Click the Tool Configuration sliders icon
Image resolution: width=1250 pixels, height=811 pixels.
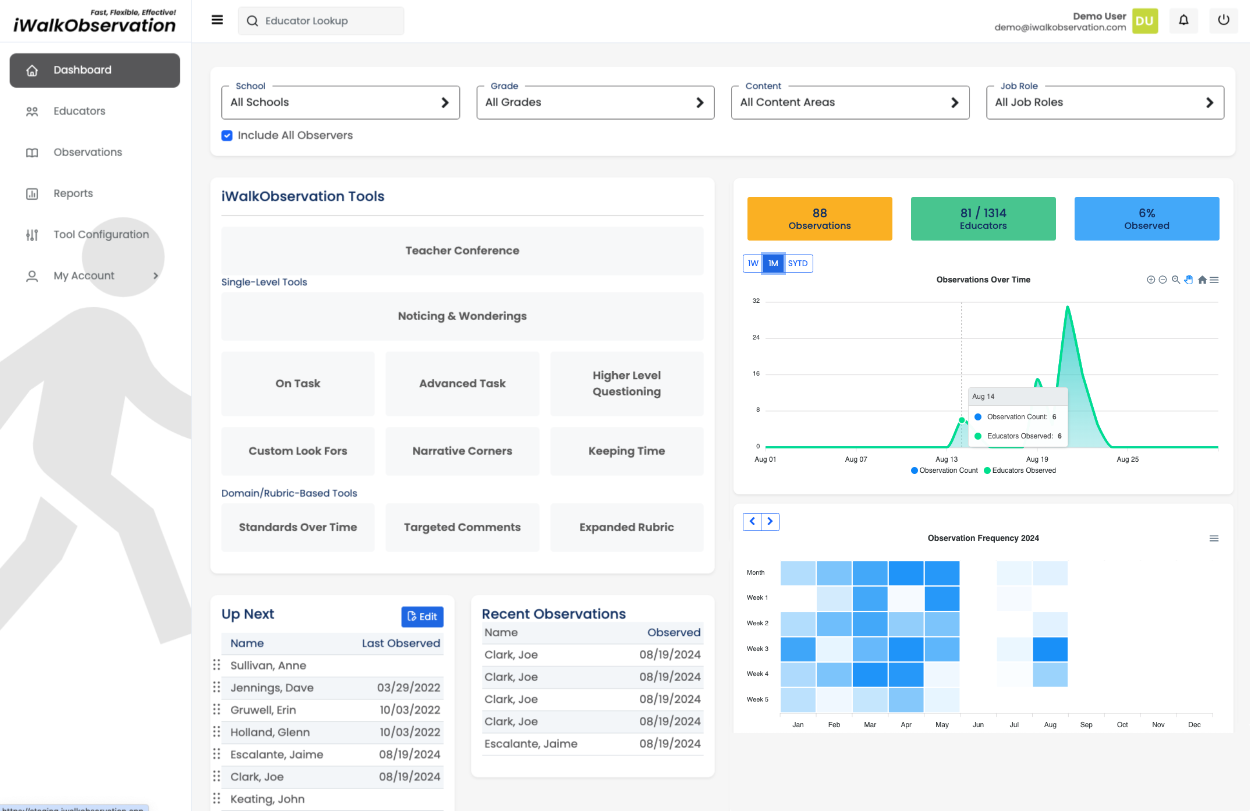coord(32,234)
